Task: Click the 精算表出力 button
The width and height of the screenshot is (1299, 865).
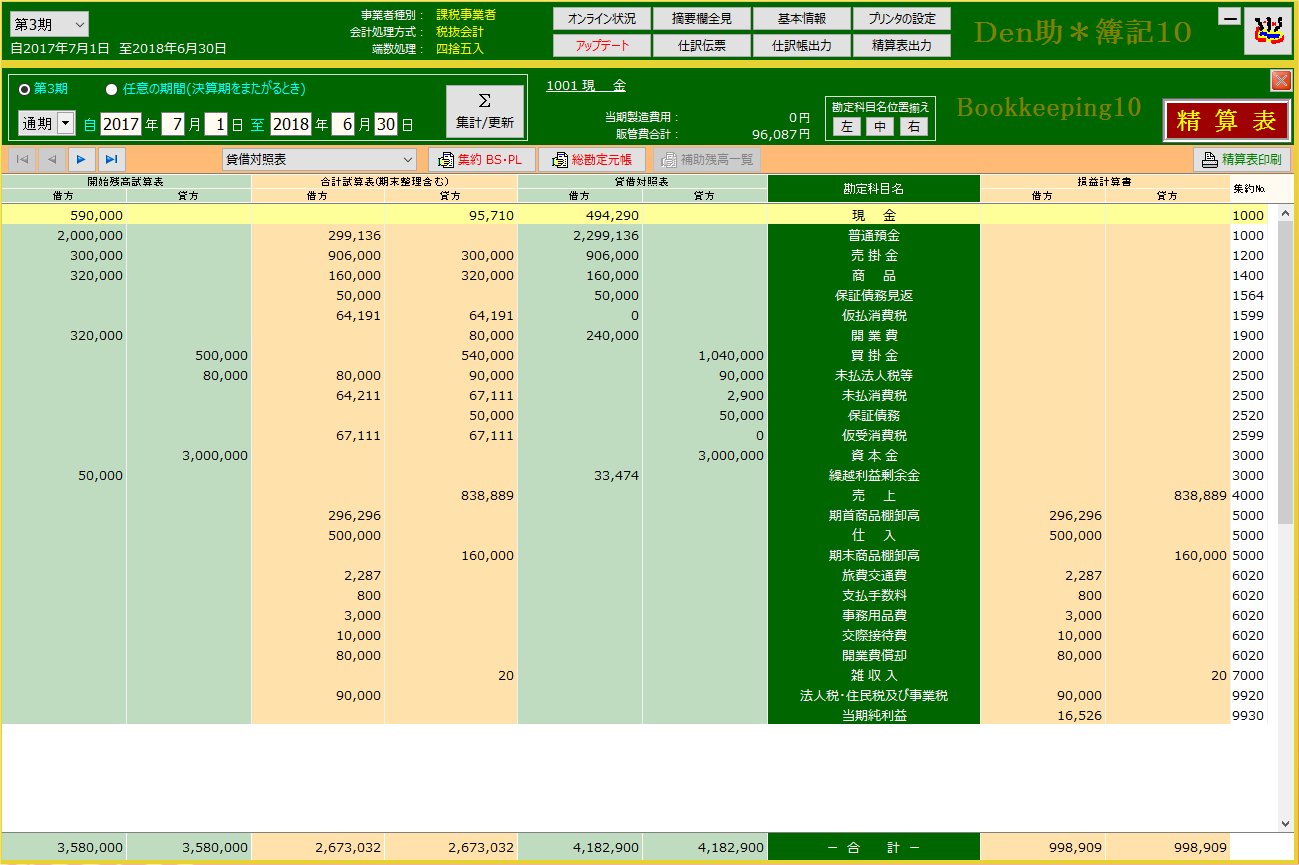Action: (901, 45)
